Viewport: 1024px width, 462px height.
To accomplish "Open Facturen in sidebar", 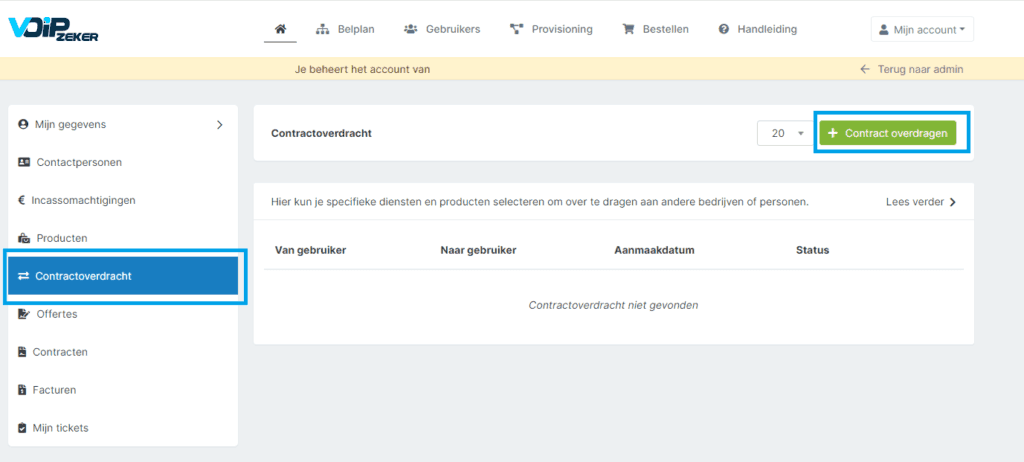I will click(123, 390).
